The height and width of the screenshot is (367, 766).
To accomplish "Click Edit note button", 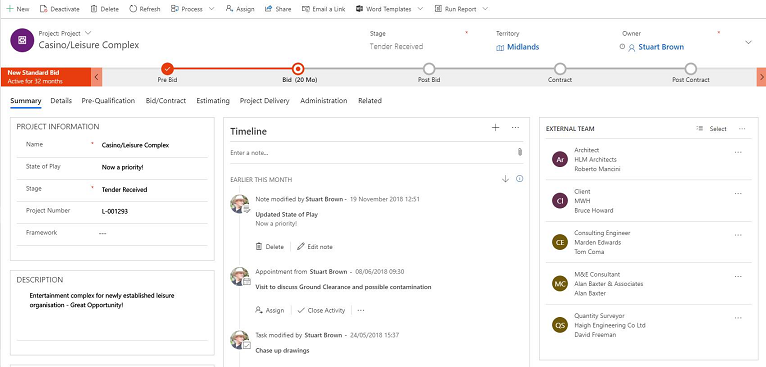I will click(x=315, y=247).
